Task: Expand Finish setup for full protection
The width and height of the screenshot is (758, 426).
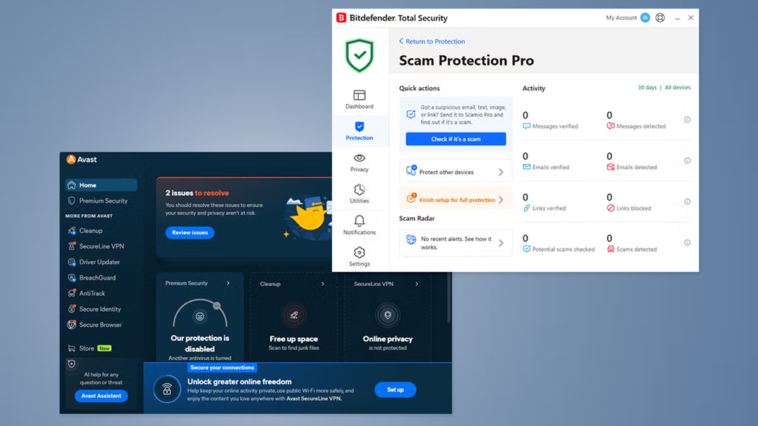Action: click(x=455, y=200)
